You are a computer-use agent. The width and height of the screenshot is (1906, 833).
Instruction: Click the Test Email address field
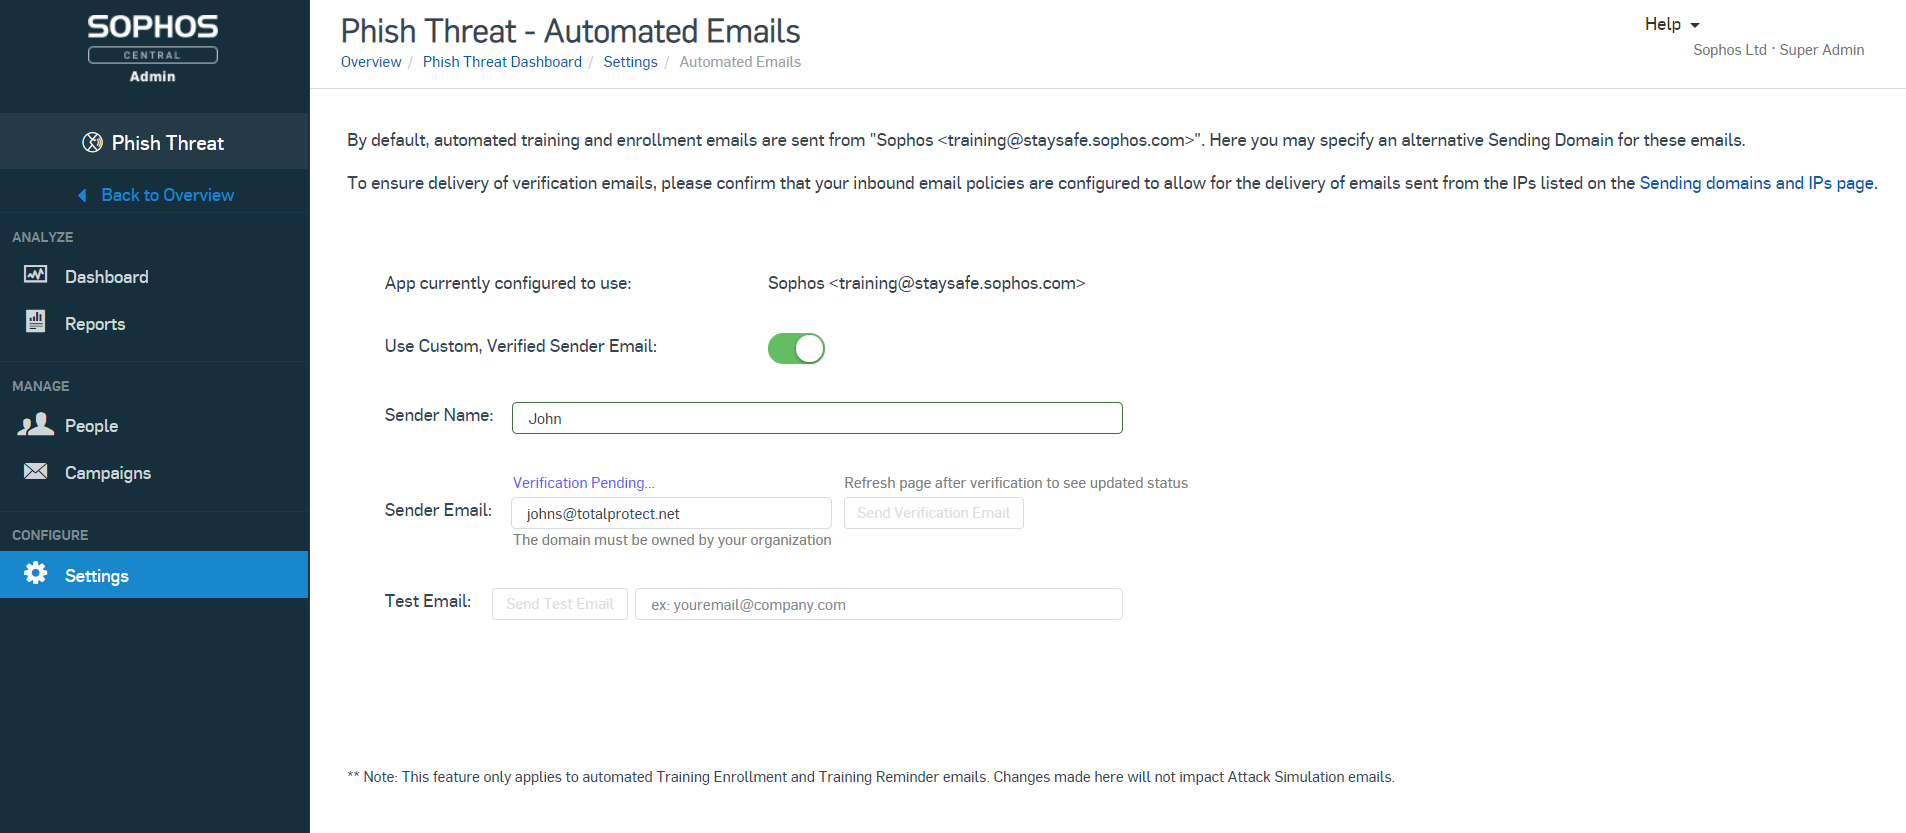(x=878, y=604)
